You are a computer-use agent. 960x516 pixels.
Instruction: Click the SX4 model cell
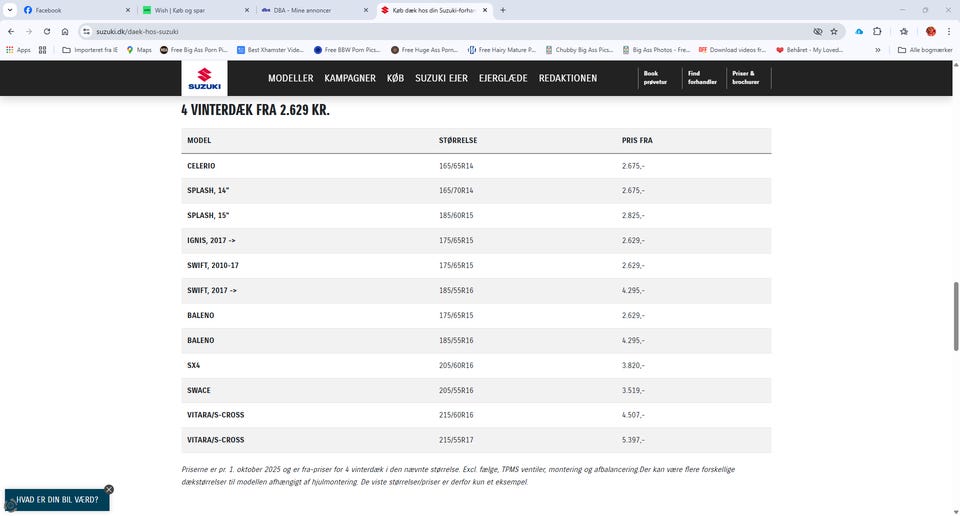[x=193, y=365]
